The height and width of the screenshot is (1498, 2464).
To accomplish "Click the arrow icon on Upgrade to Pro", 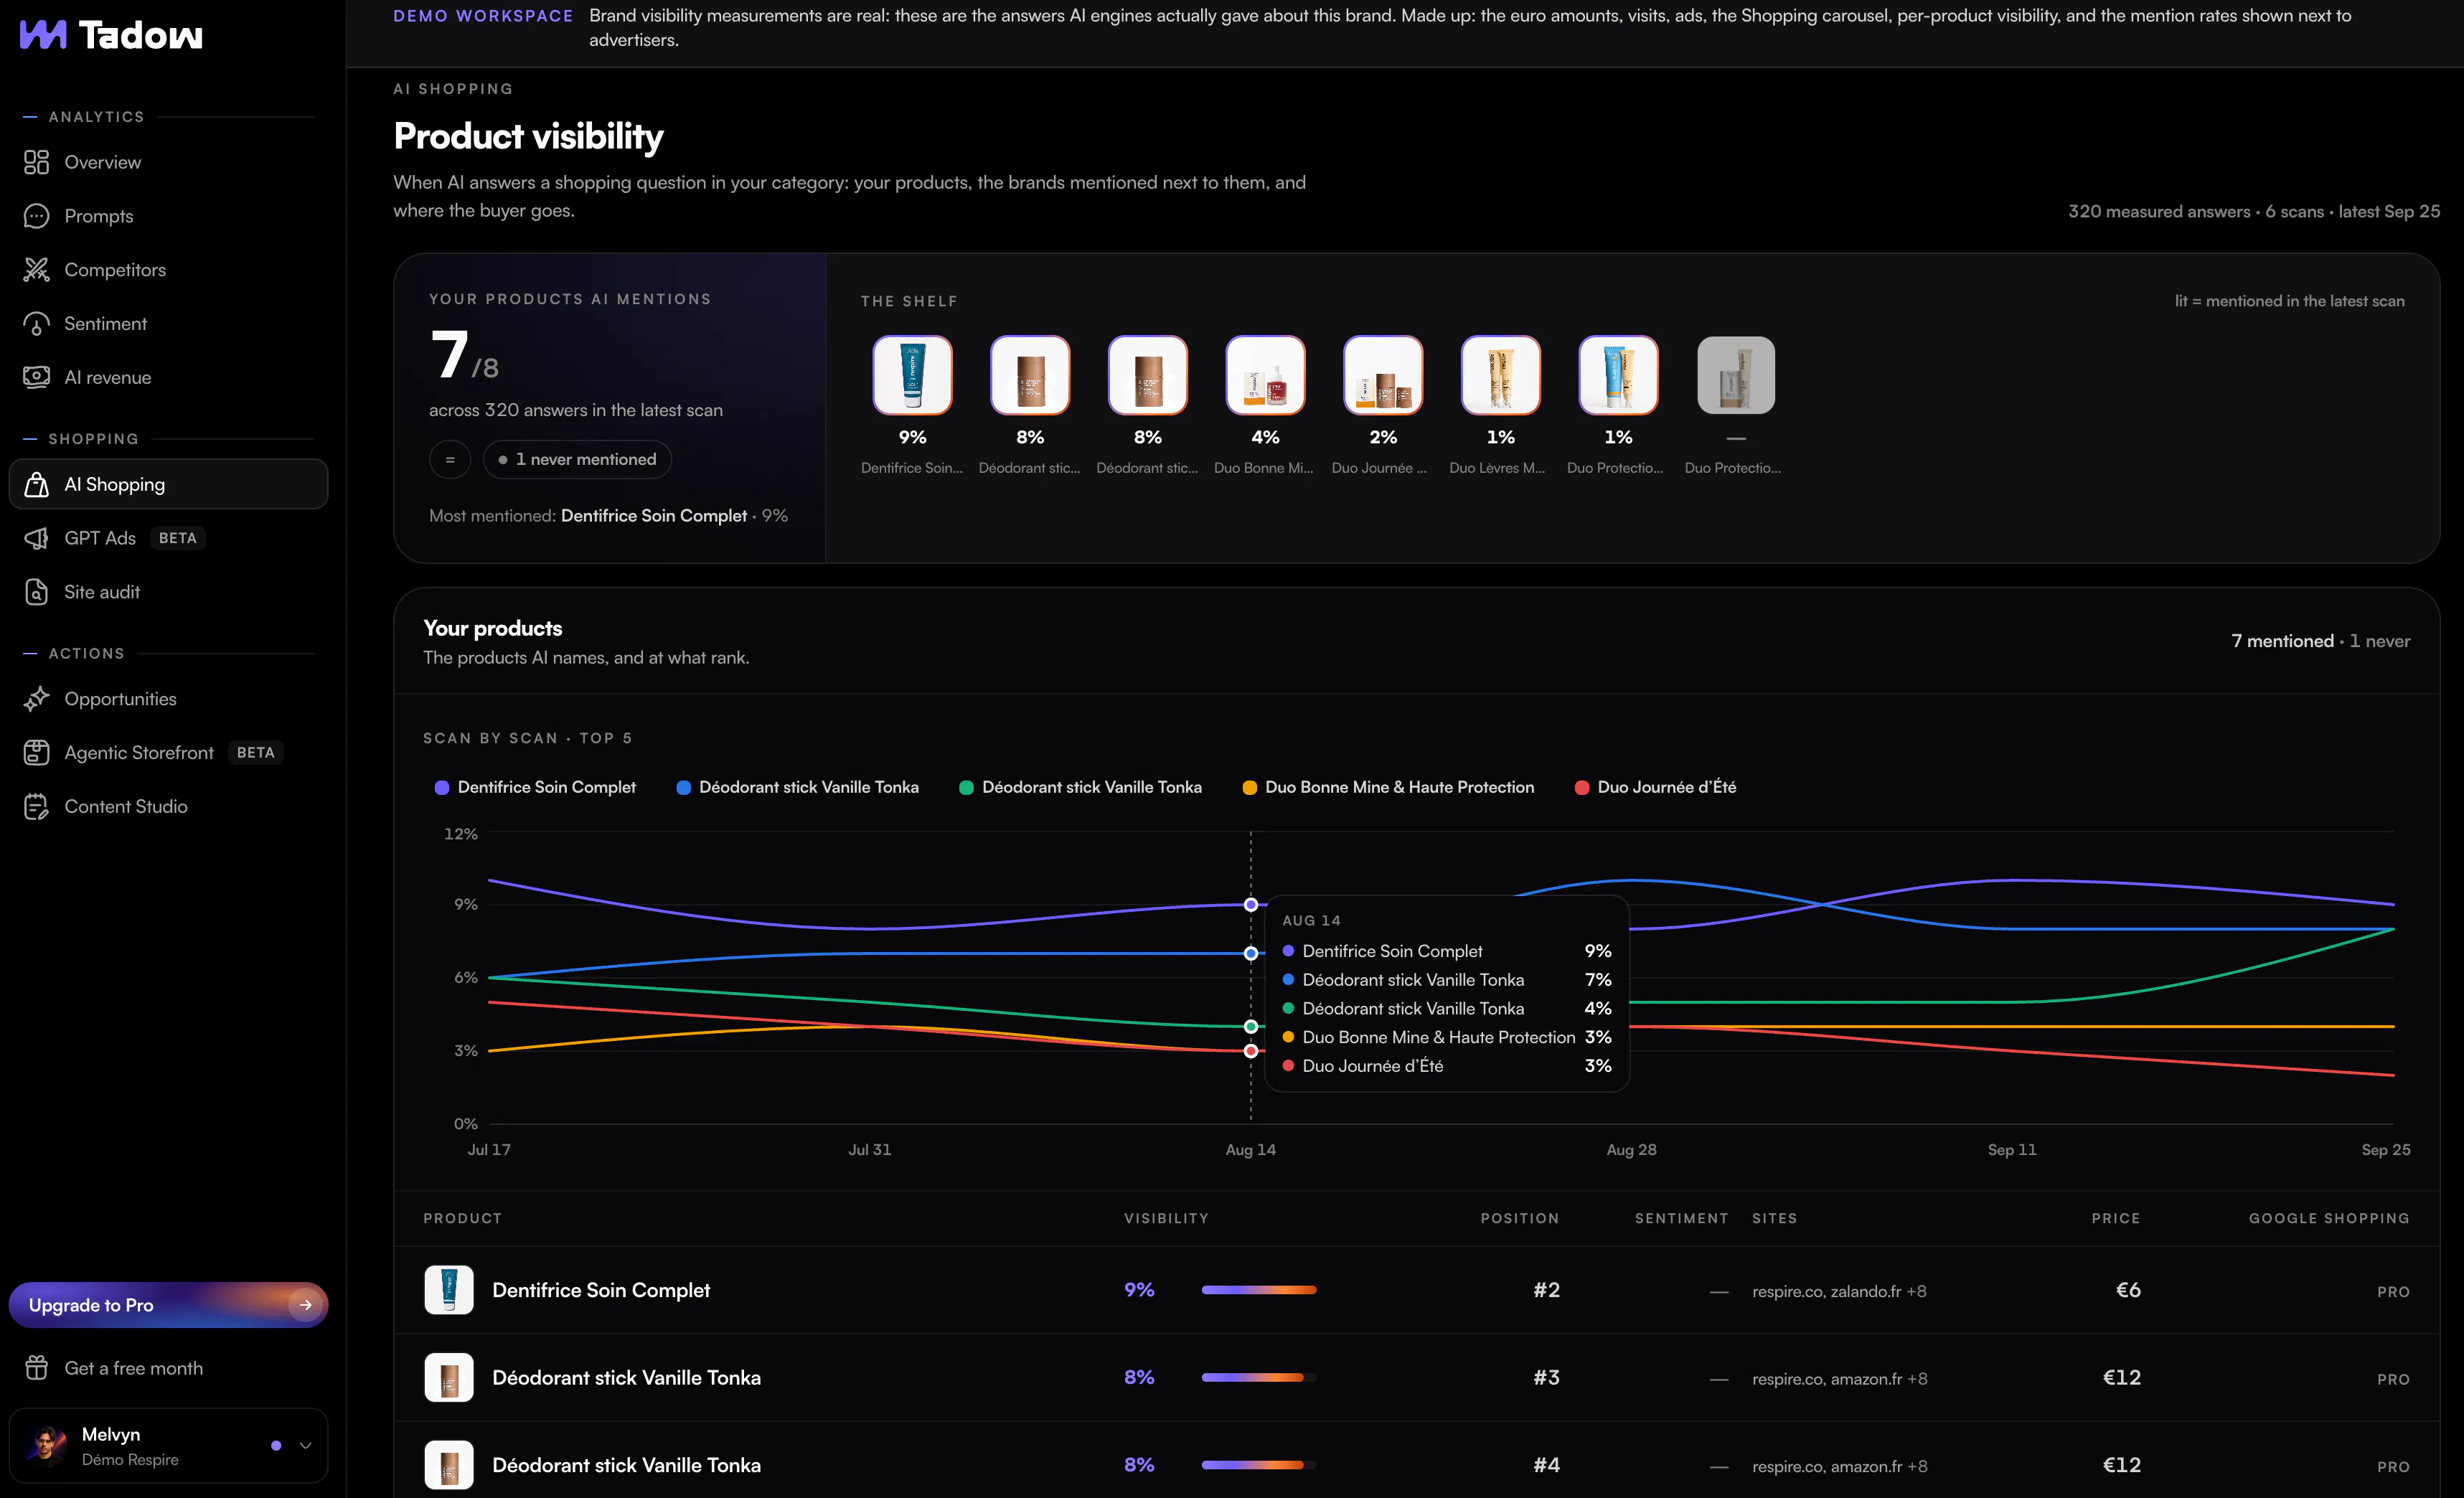I will point(305,1305).
